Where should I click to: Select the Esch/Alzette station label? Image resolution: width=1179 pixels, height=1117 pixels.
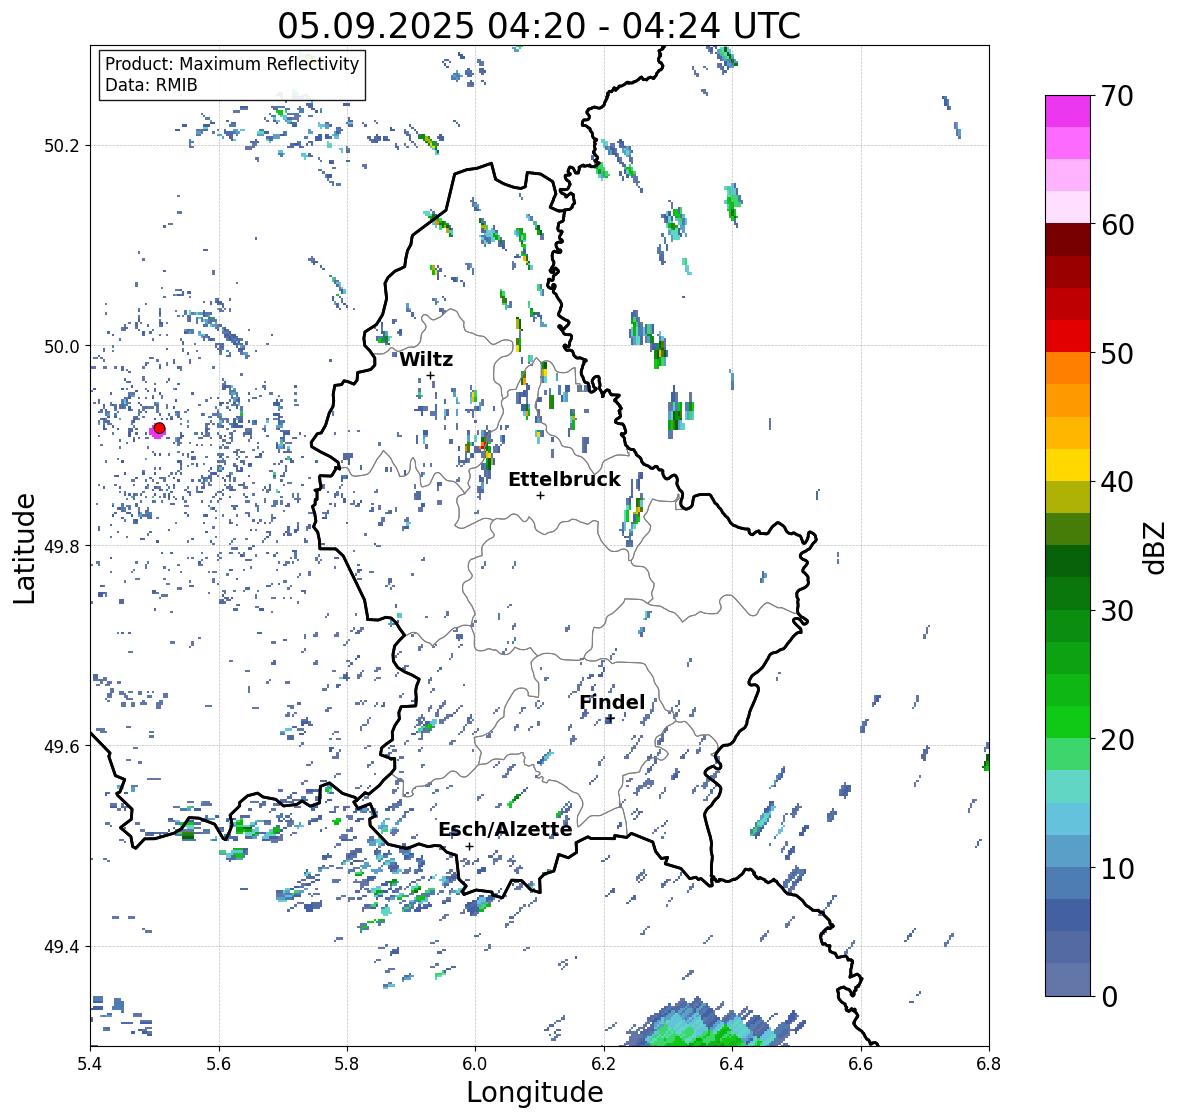coord(505,829)
